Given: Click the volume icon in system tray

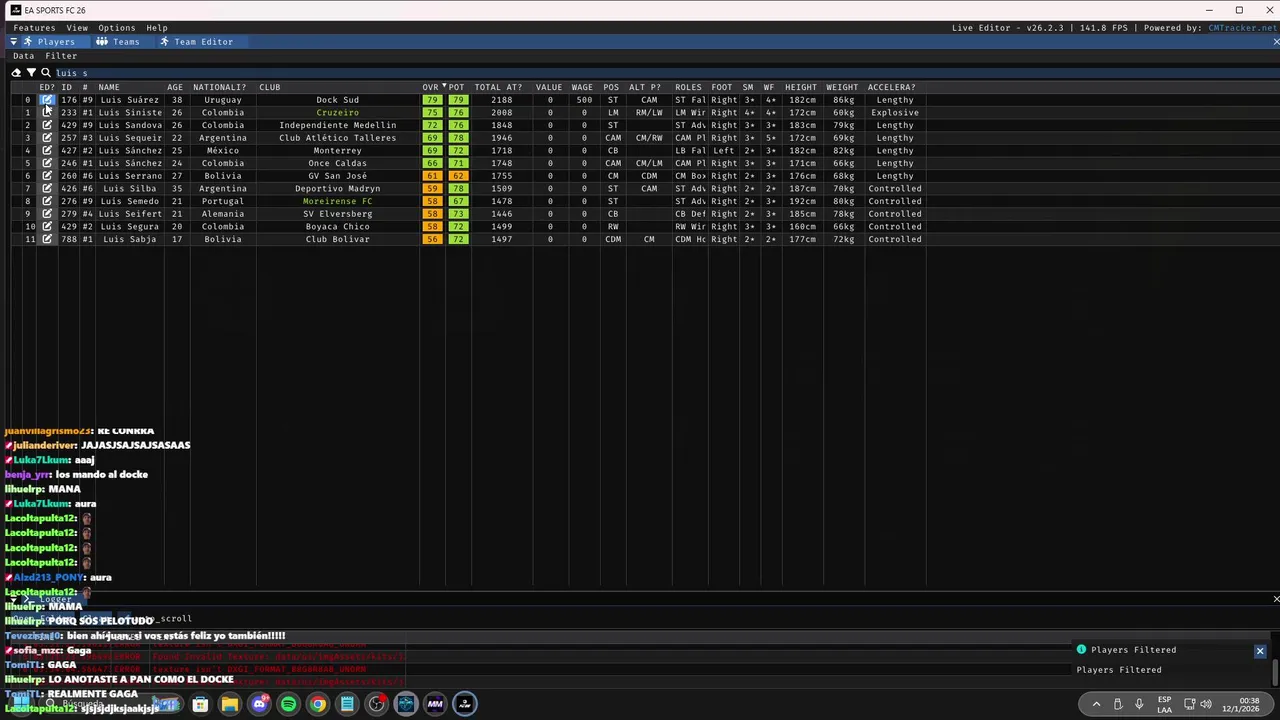Looking at the screenshot, I should [x=1205, y=704].
